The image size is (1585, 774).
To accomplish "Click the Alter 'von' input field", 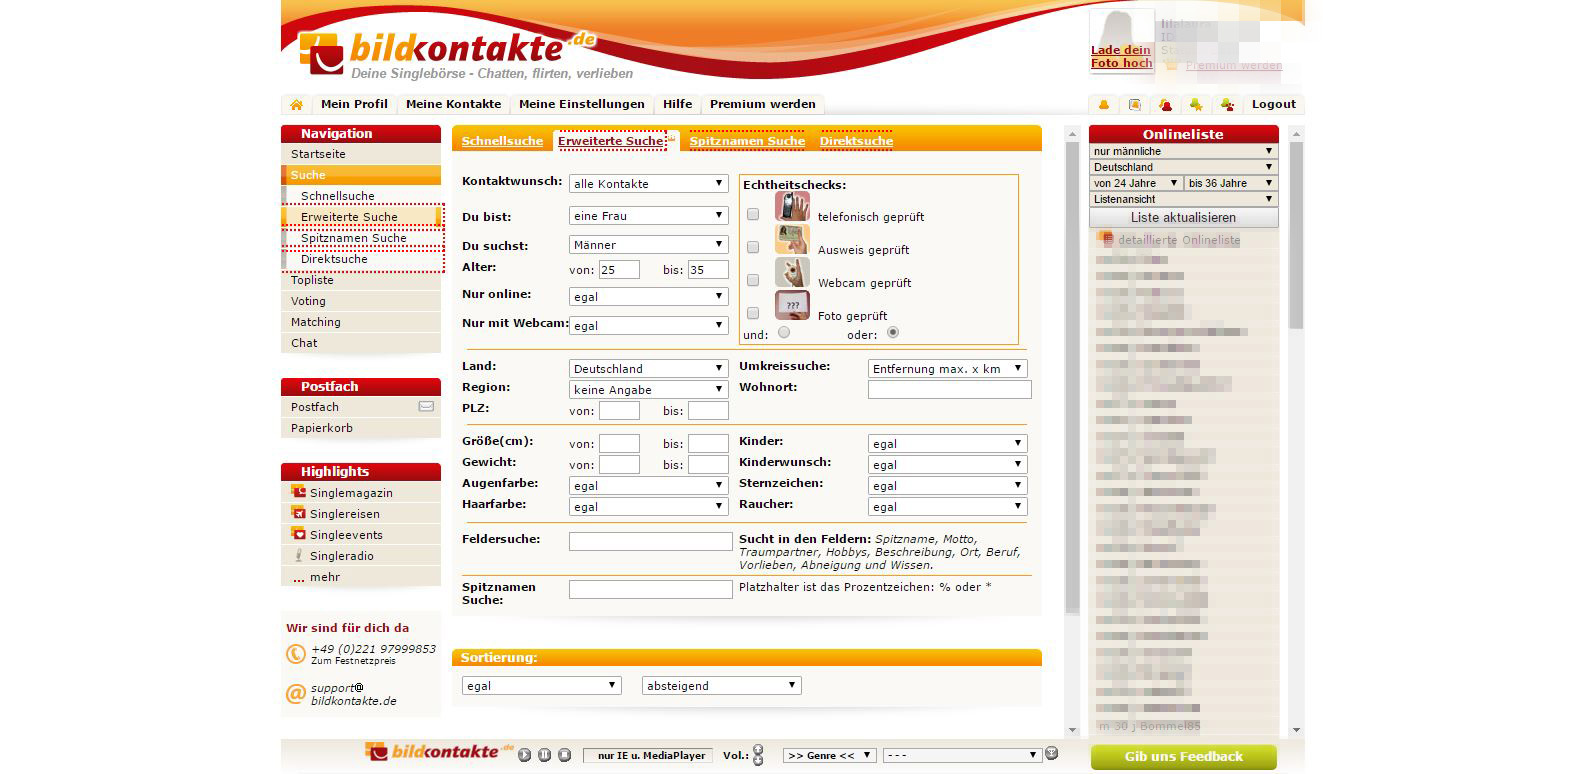I will pos(619,270).
